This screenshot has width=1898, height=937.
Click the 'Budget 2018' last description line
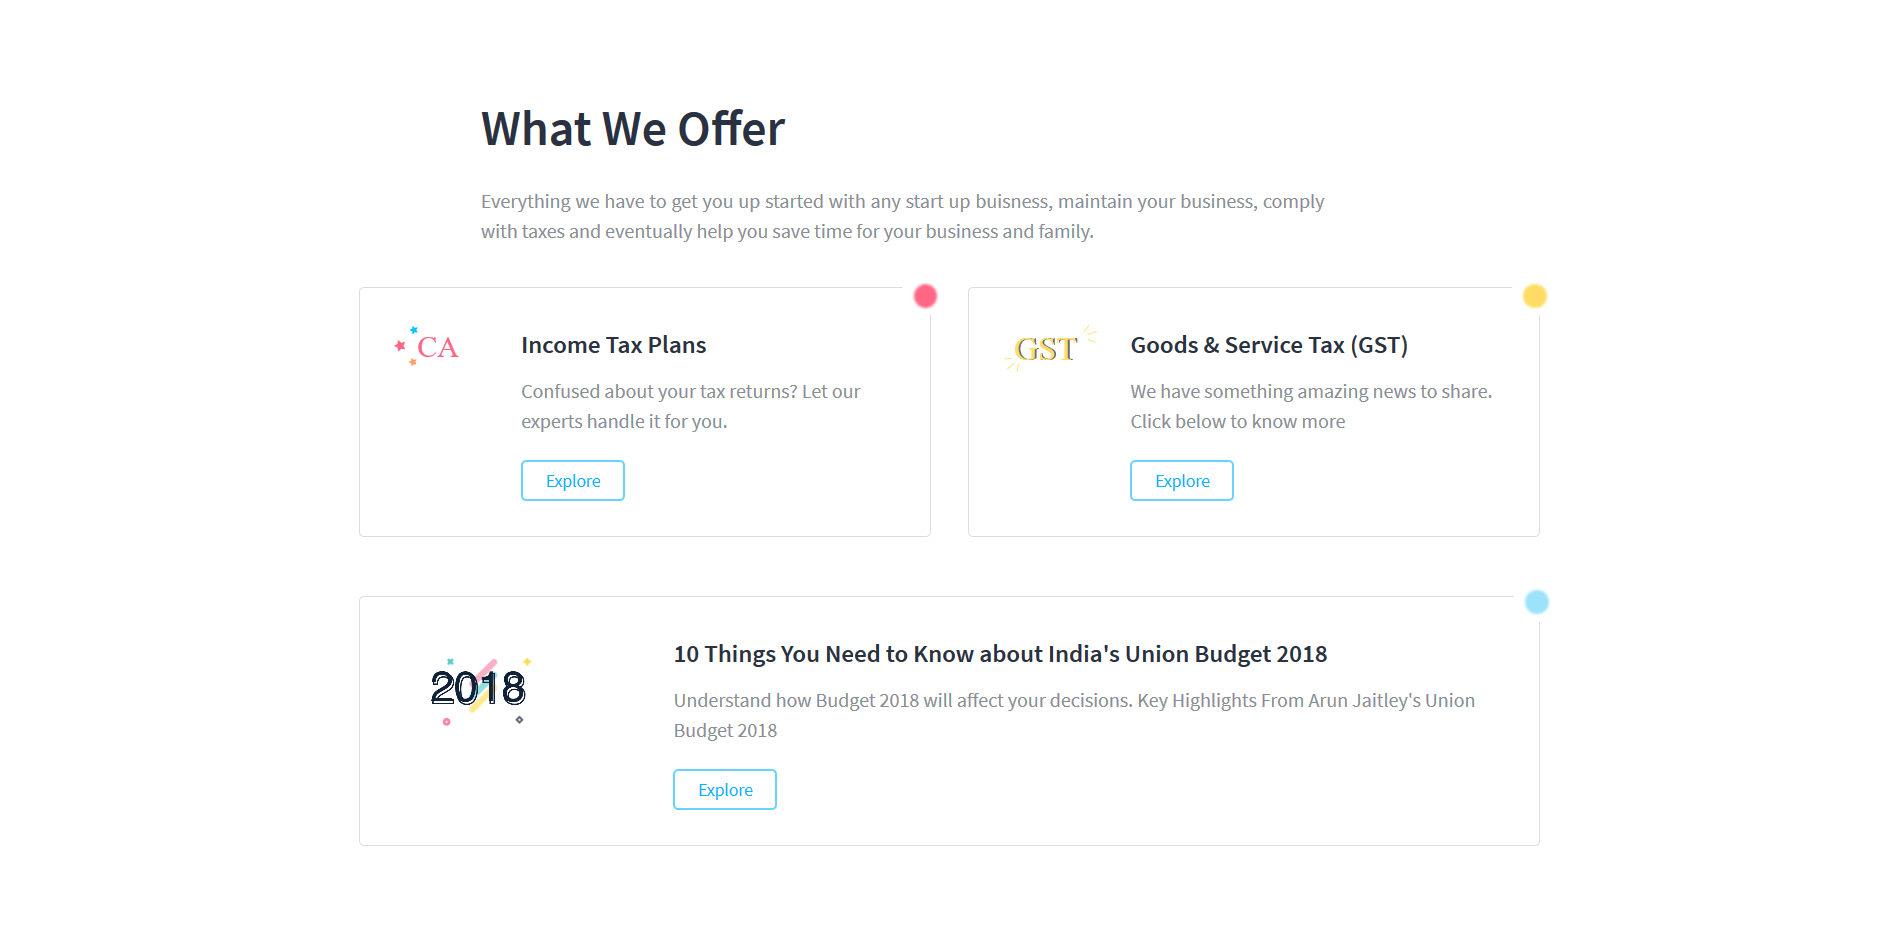[725, 731]
